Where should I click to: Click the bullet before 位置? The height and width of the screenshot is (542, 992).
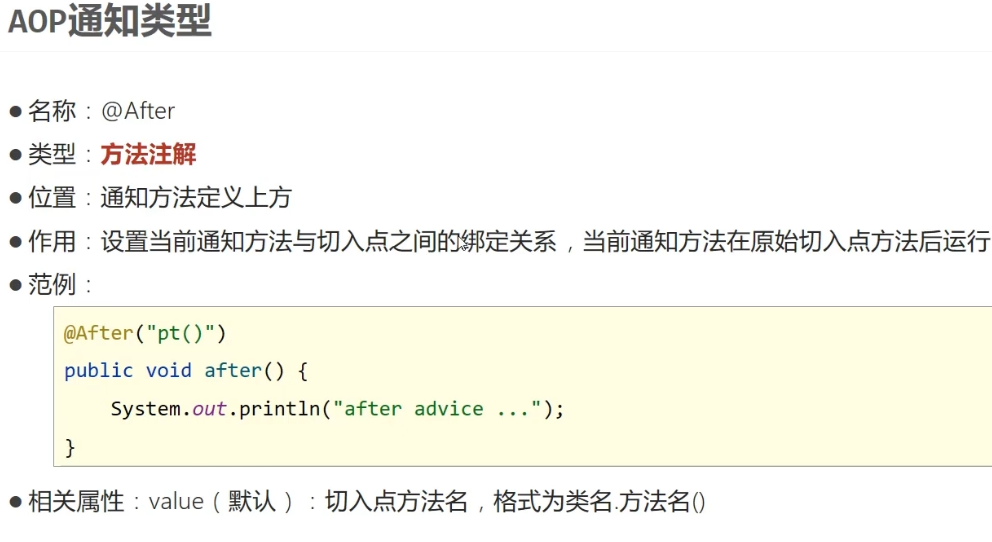coord(16,199)
